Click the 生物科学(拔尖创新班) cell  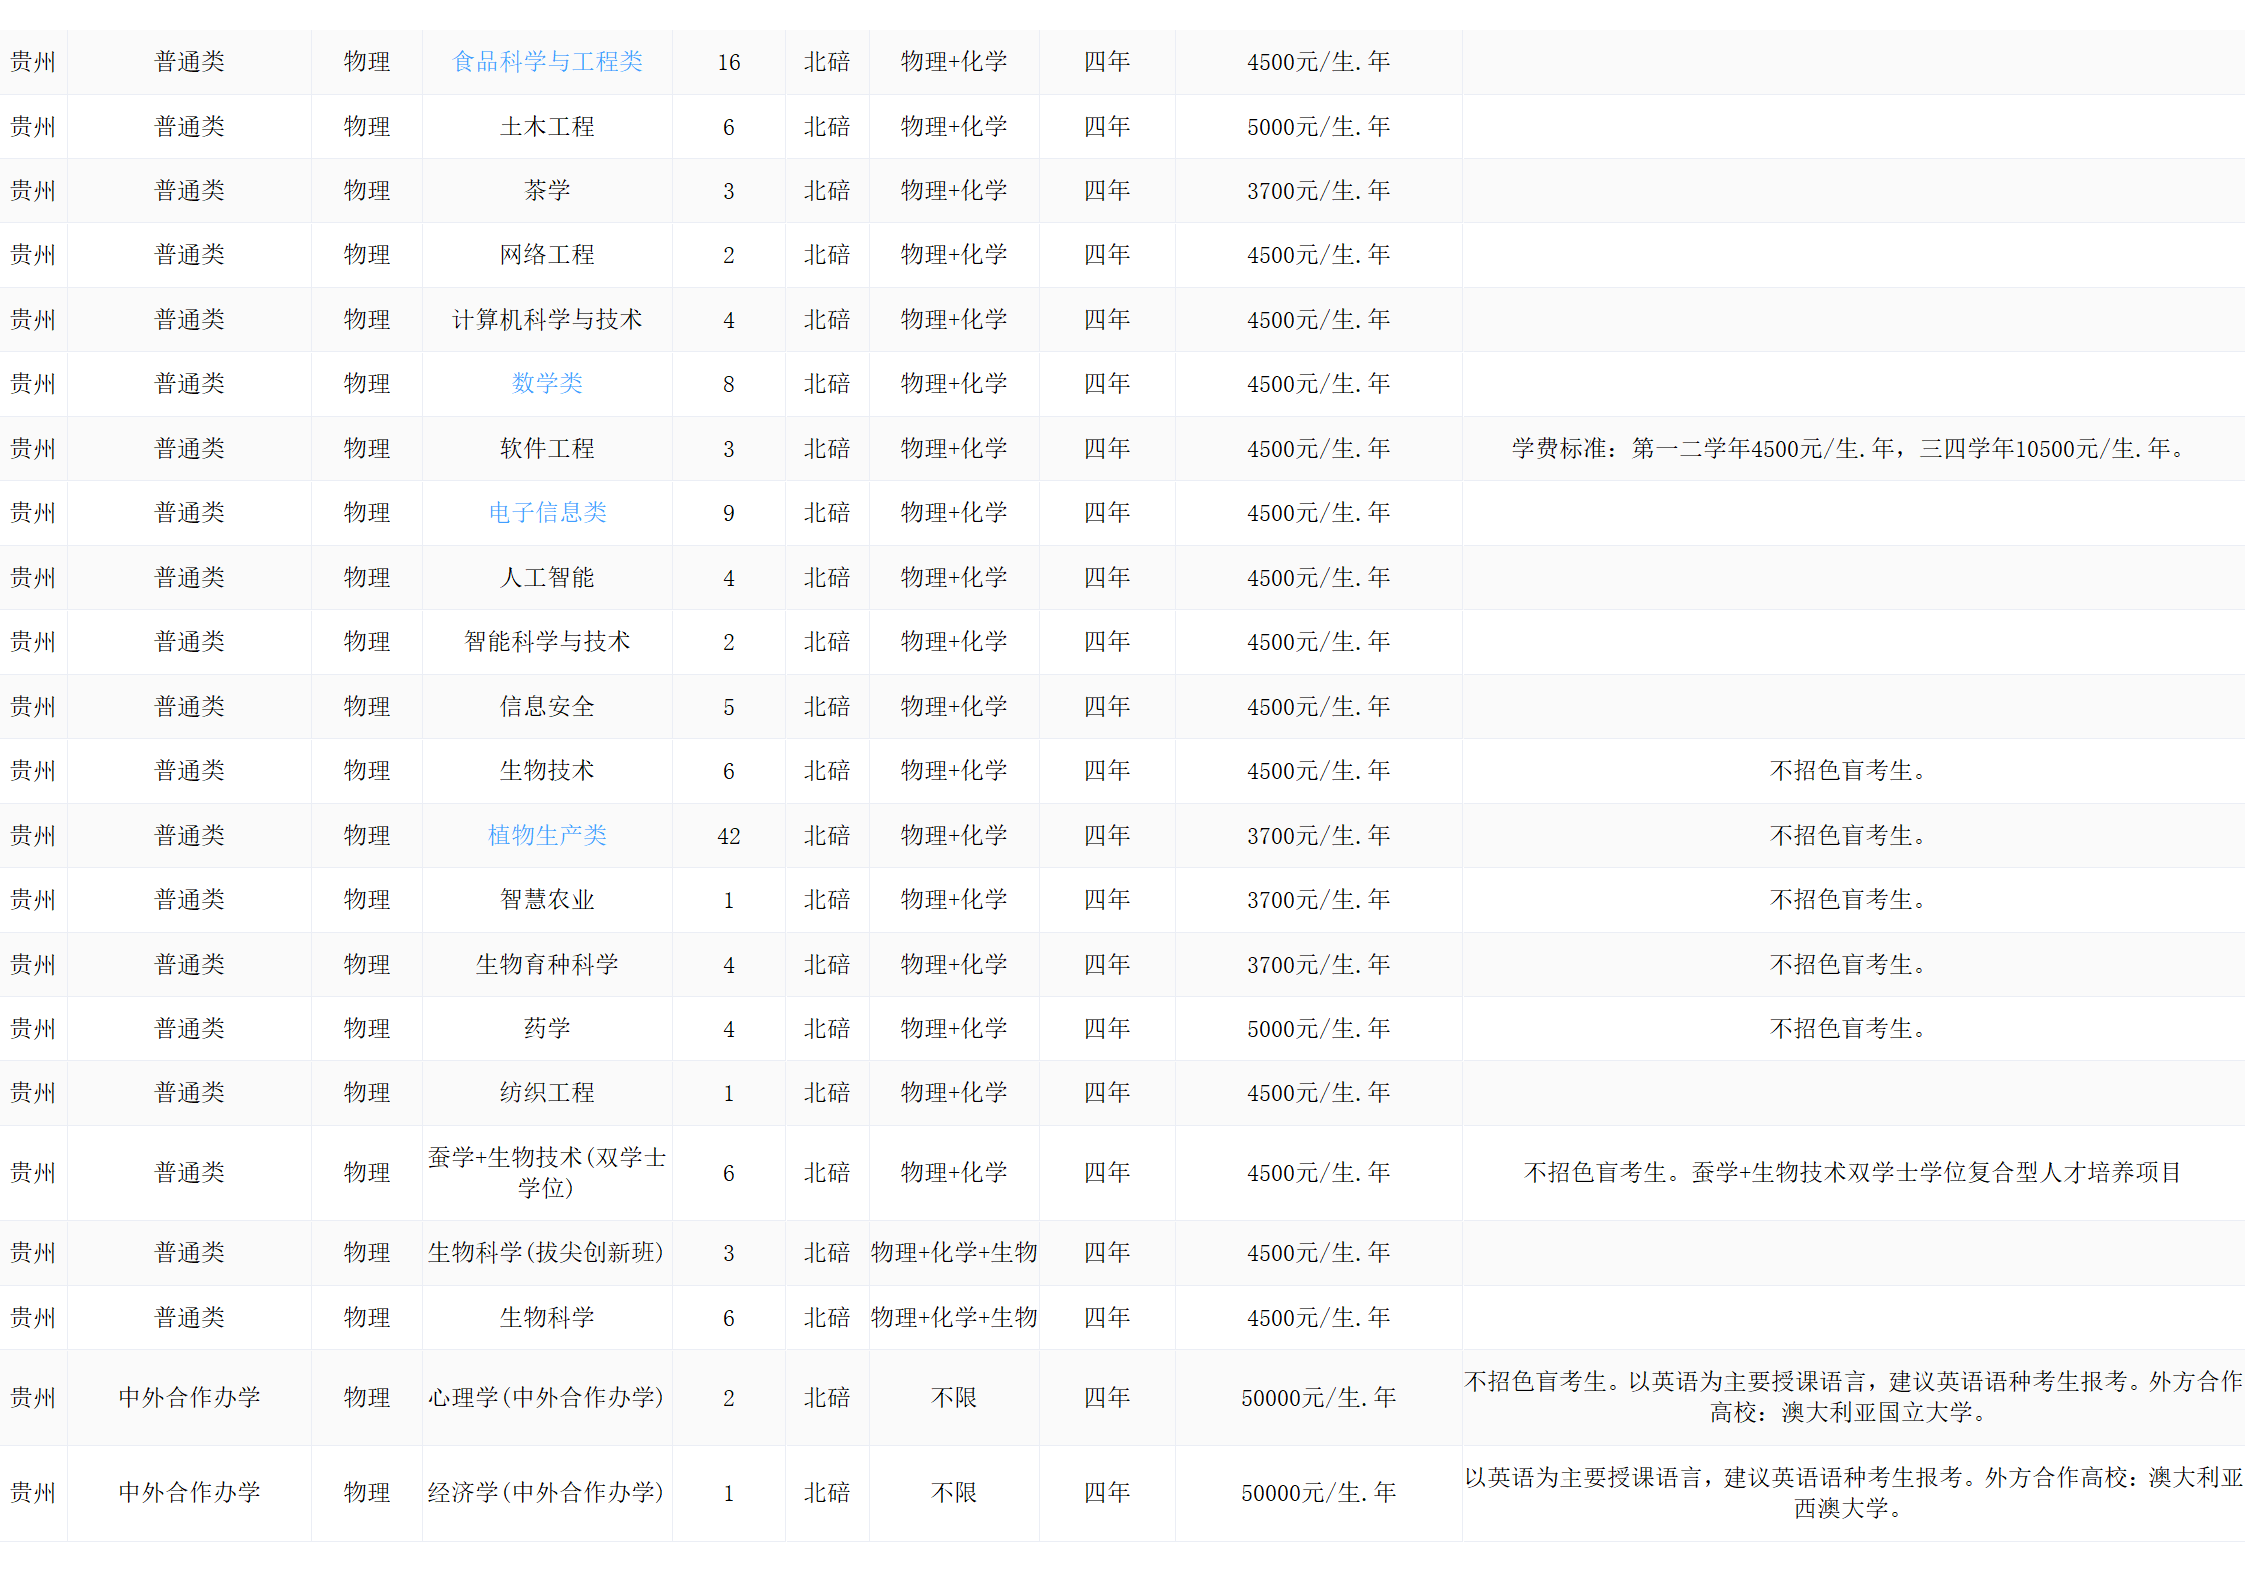547,1253
